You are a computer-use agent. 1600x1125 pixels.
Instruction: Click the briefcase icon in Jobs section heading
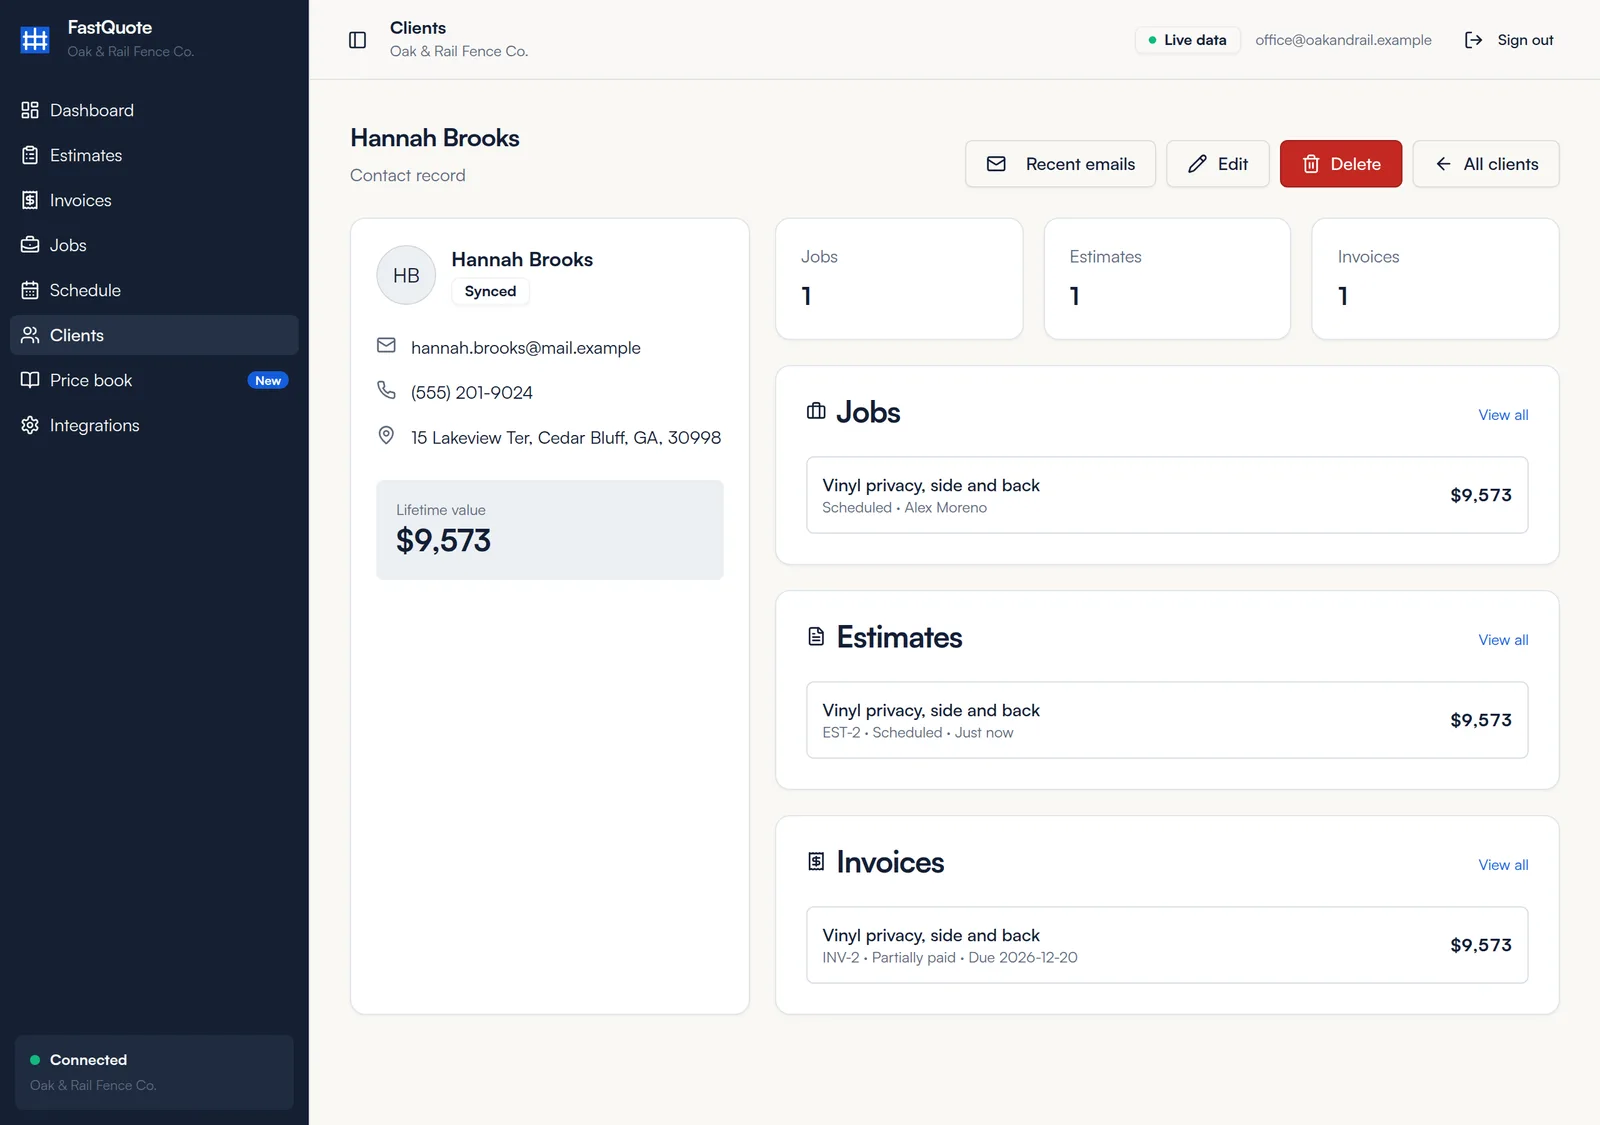coord(816,411)
